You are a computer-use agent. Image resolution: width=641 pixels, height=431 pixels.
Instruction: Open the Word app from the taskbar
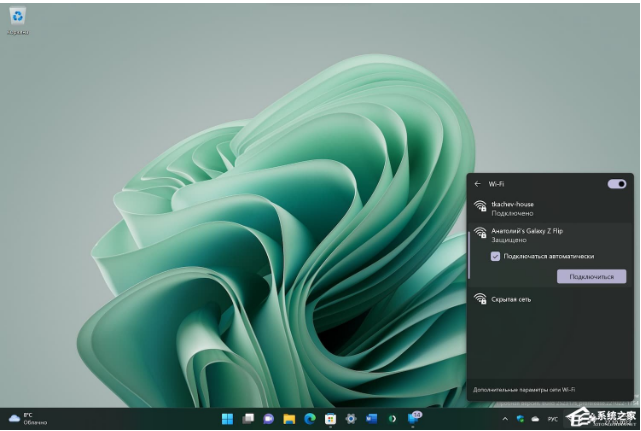point(371,418)
